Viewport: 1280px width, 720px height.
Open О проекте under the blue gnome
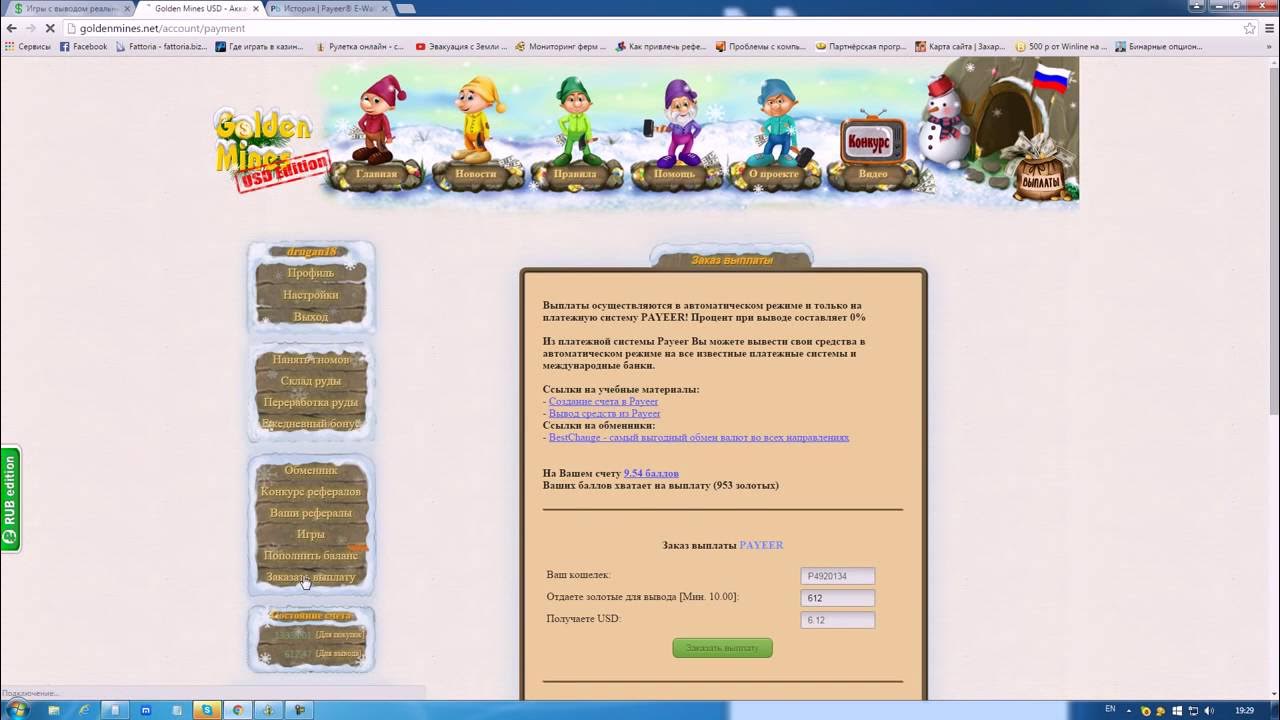(x=774, y=174)
